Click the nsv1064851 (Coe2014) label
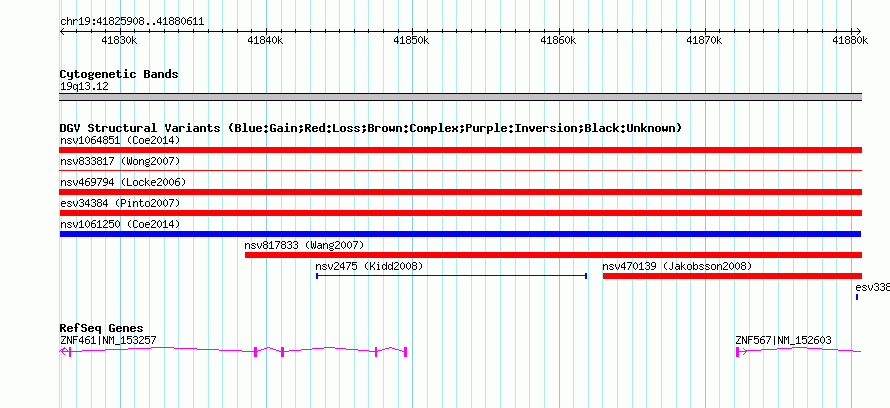The height and width of the screenshot is (408, 890). (x=120, y=140)
